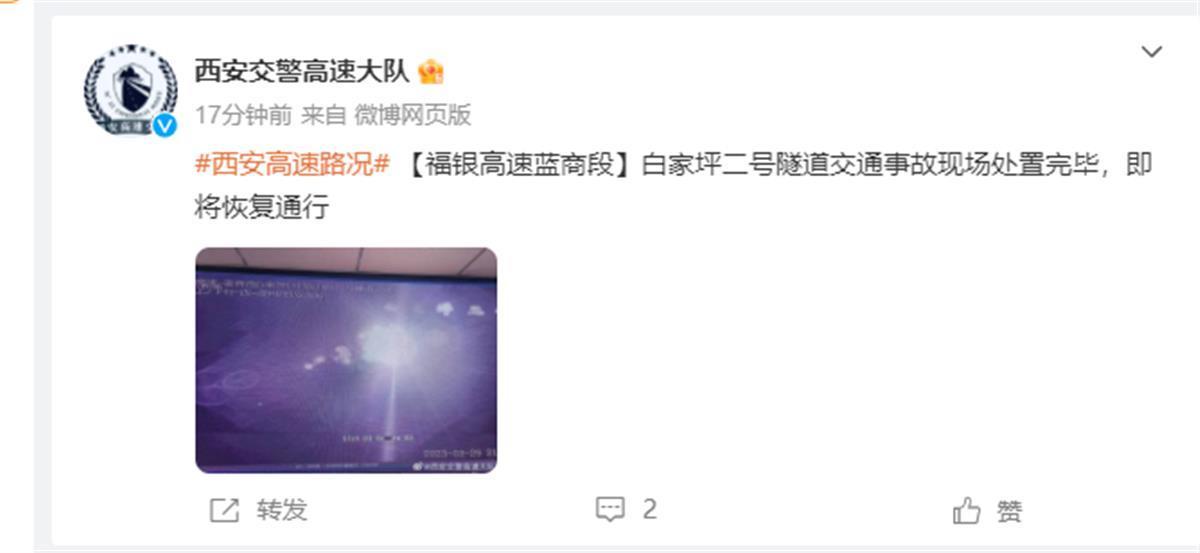The image size is (1200, 553).
Task: Open the comments via count 2
Action: 650,510
